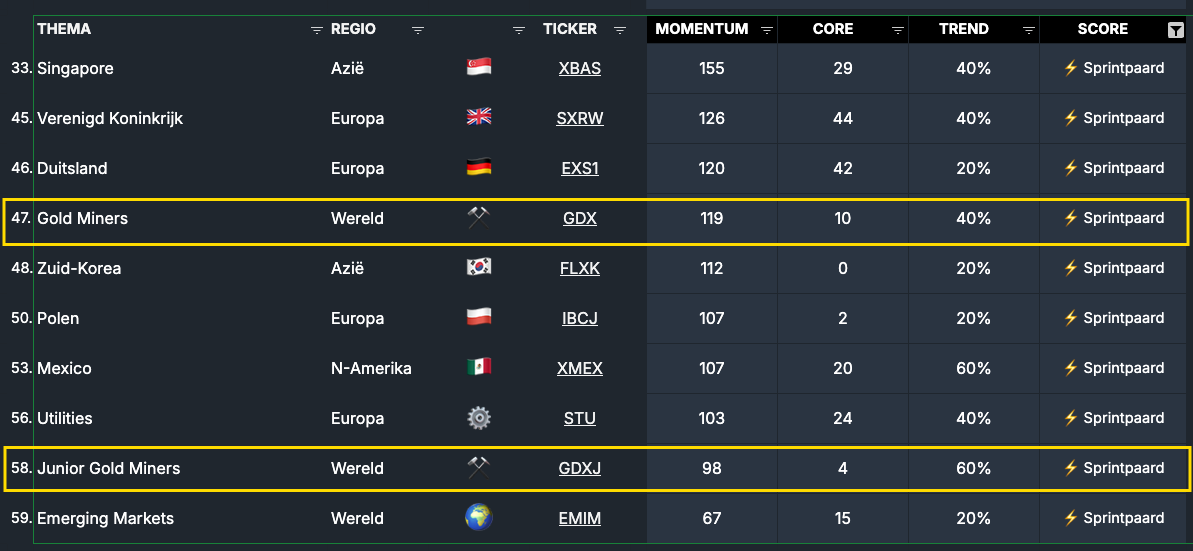This screenshot has height=551, width=1193.
Task: Click the CORE column header label
Action: 833,29
